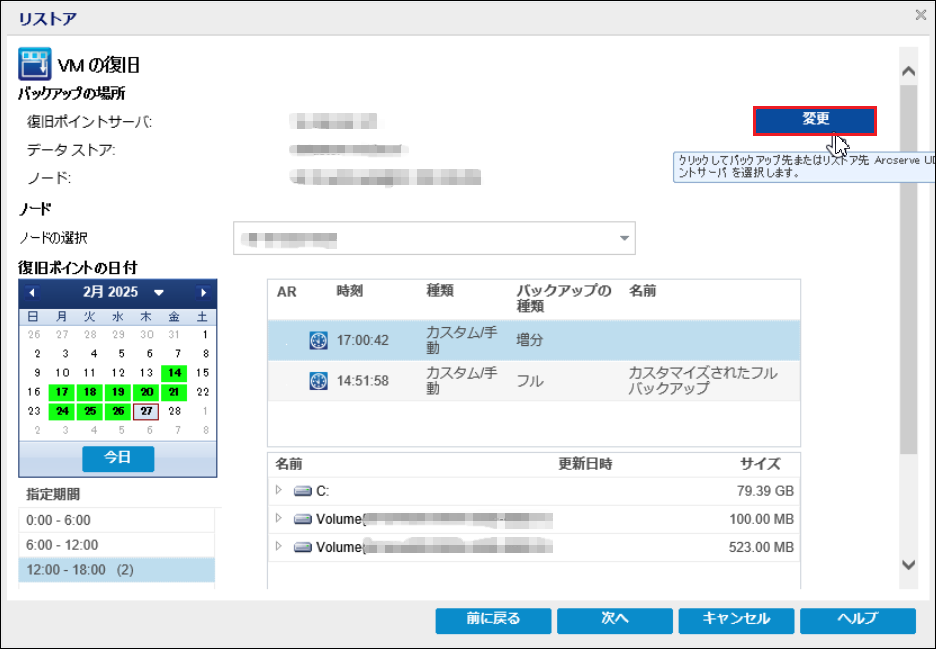Image resolution: width=936 pixels, height=649 pixels.
Task: Go to next month in calendar
Action: pos(204,293)
